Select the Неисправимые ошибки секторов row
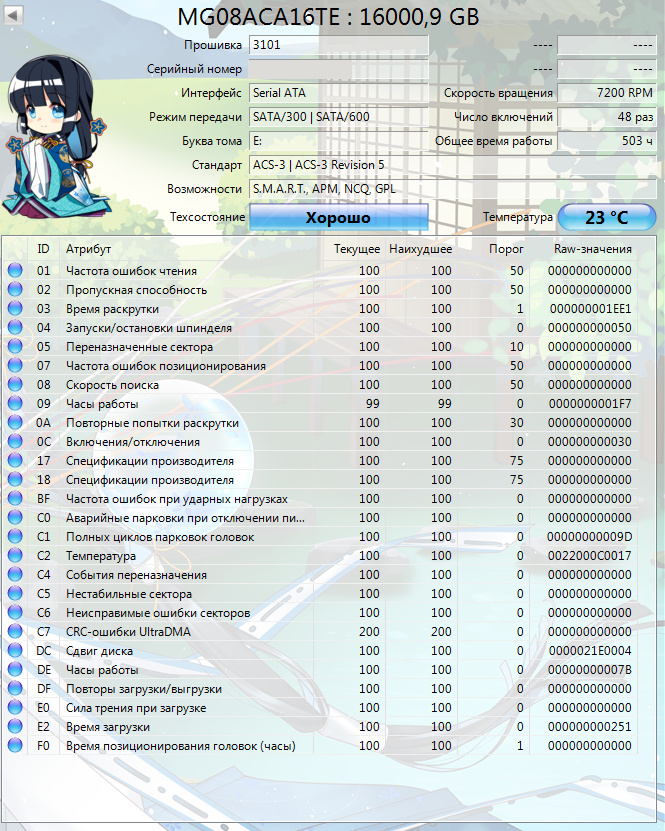665x831 pixels. click(320, 613)
